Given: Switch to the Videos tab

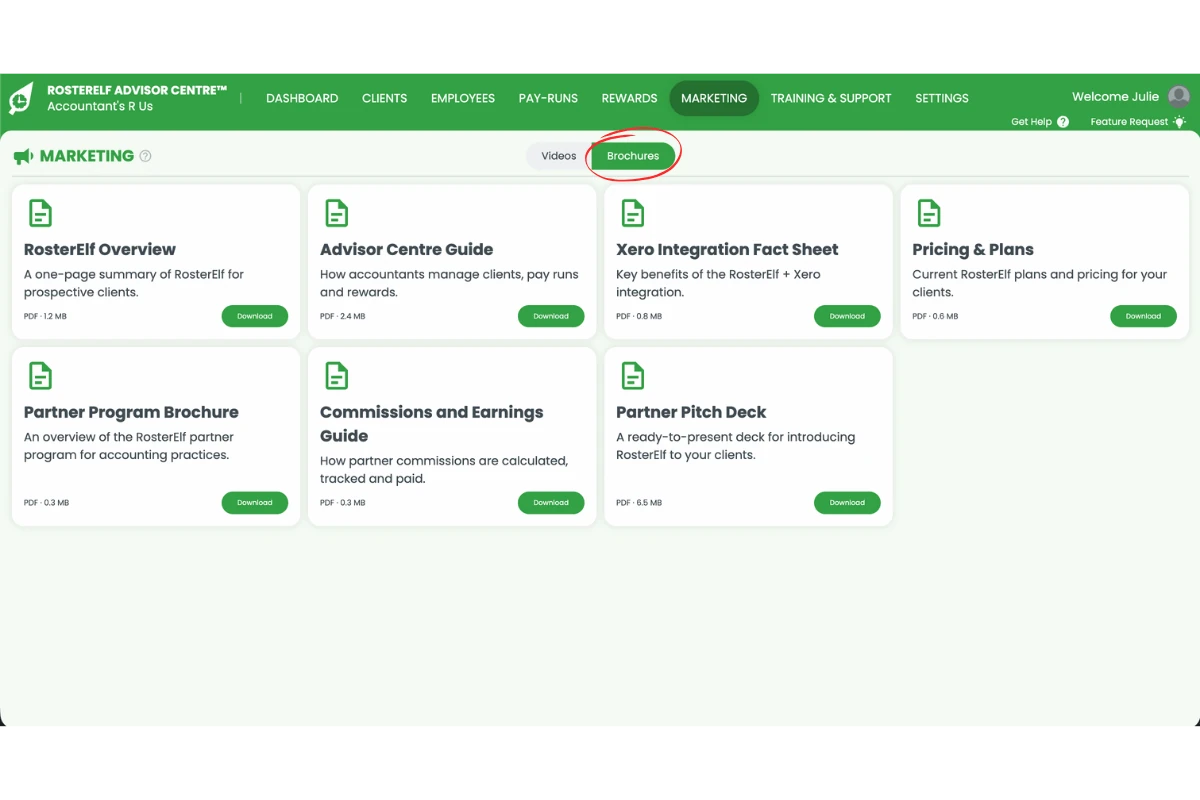Looking at the screenshot, I should pos(559,156).
